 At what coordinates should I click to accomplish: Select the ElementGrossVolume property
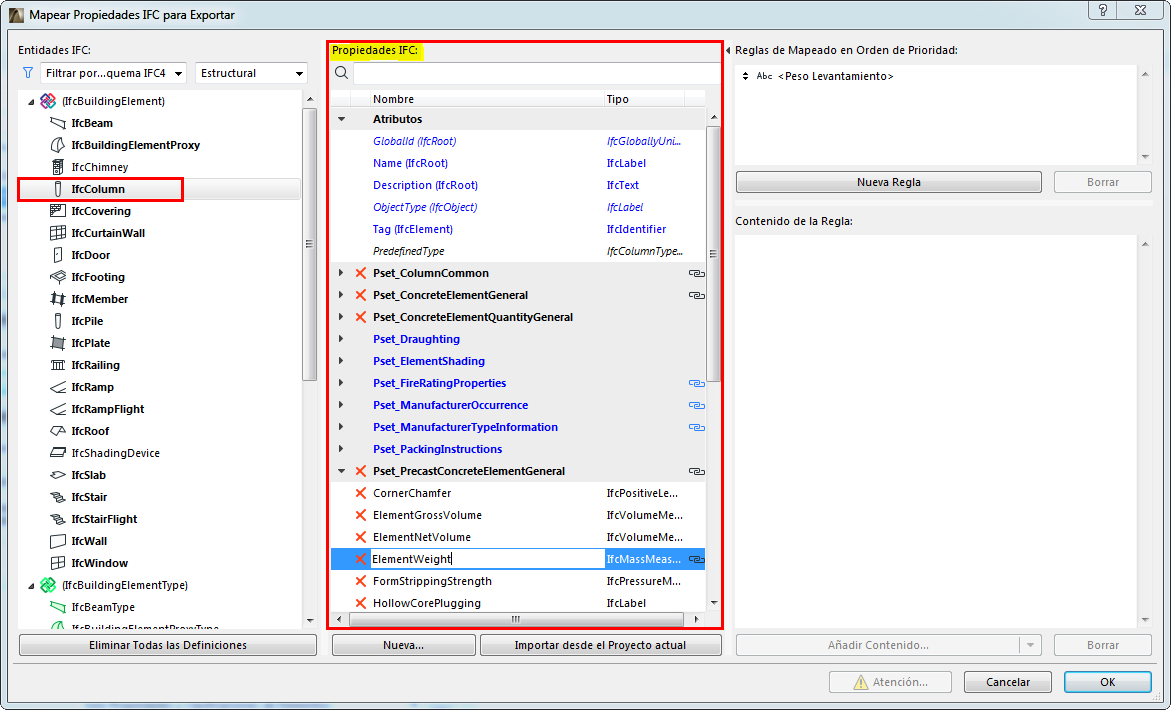click(427, 515)
